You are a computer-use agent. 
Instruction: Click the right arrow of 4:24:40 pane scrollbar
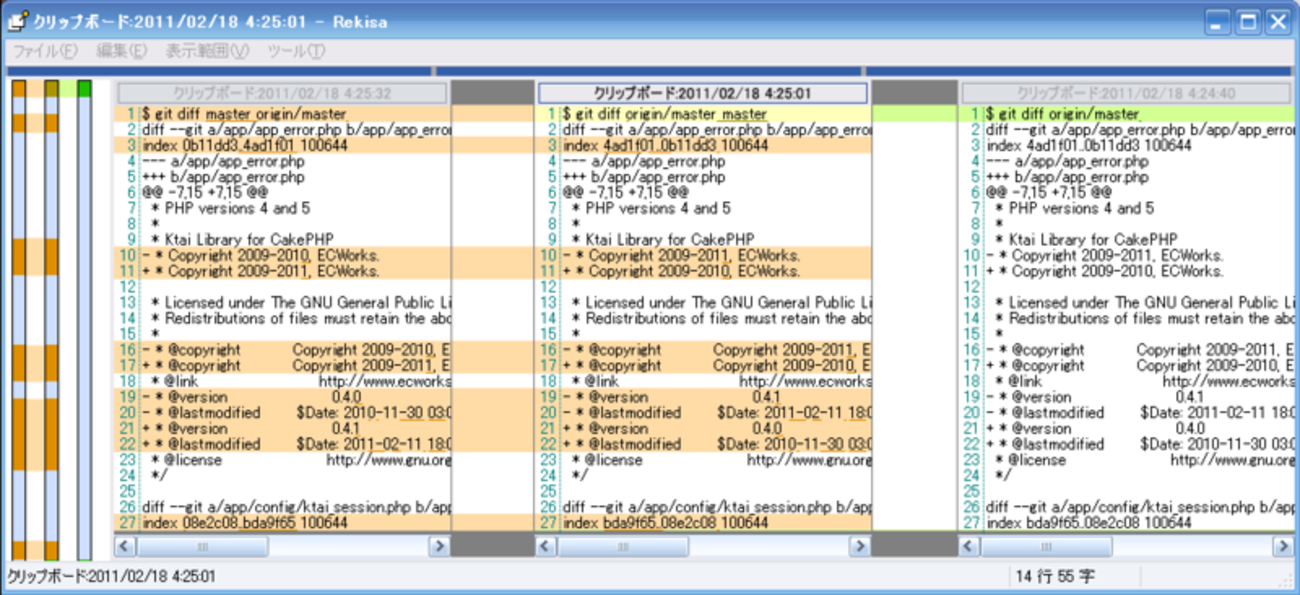(x=1283, y=547)
